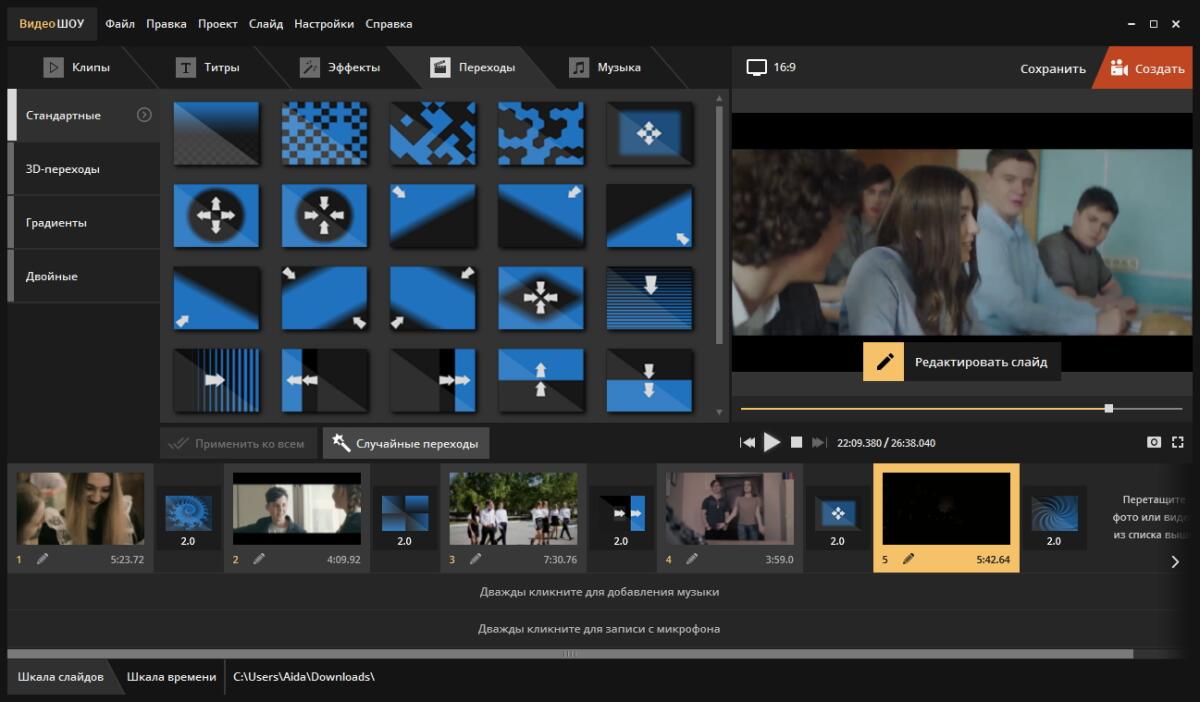Switch to the Музыка tab
Image resolution: width=1200 pixels, height=702 pixels.
pyautogui.click(x=618, y=68)
